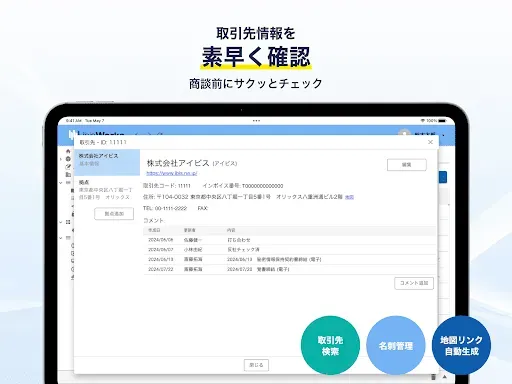Image resolution: width=512 pixels, height=384 pixels.
Task: Expand the chevron beside the globe sidebar icon
Action: (x=61, y=159)
